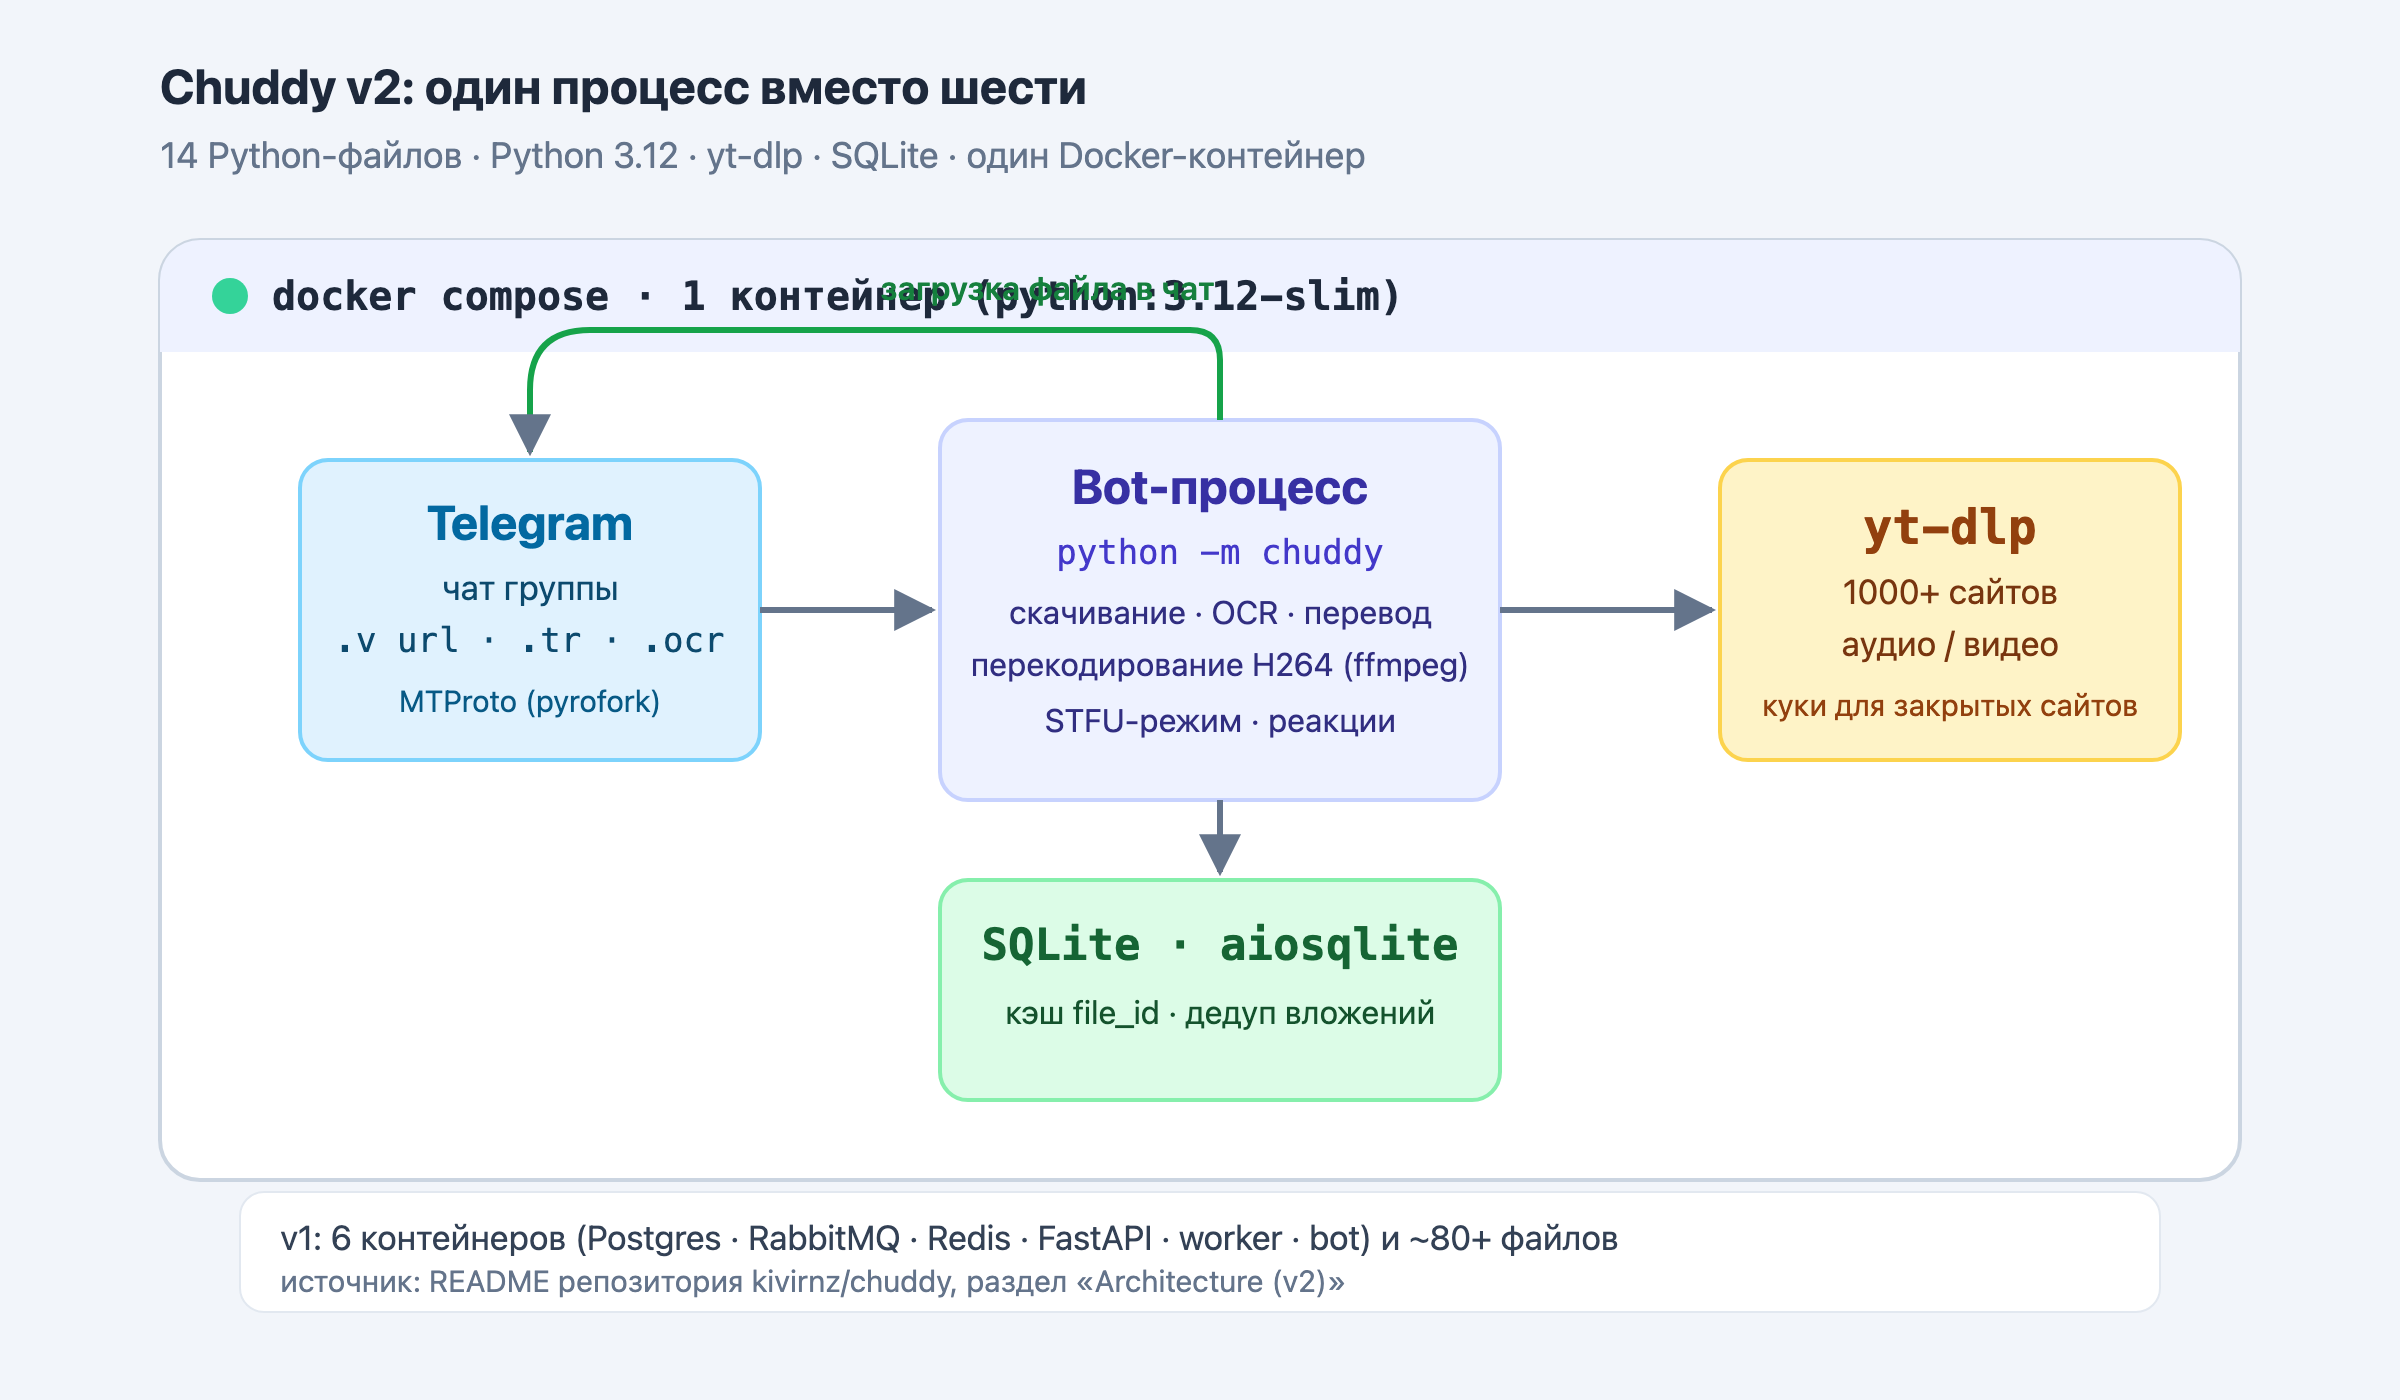Click the 'python -m chuddy' command text
Viewport: 2400px width, 1400px height.
click(x=1220, y=552)
